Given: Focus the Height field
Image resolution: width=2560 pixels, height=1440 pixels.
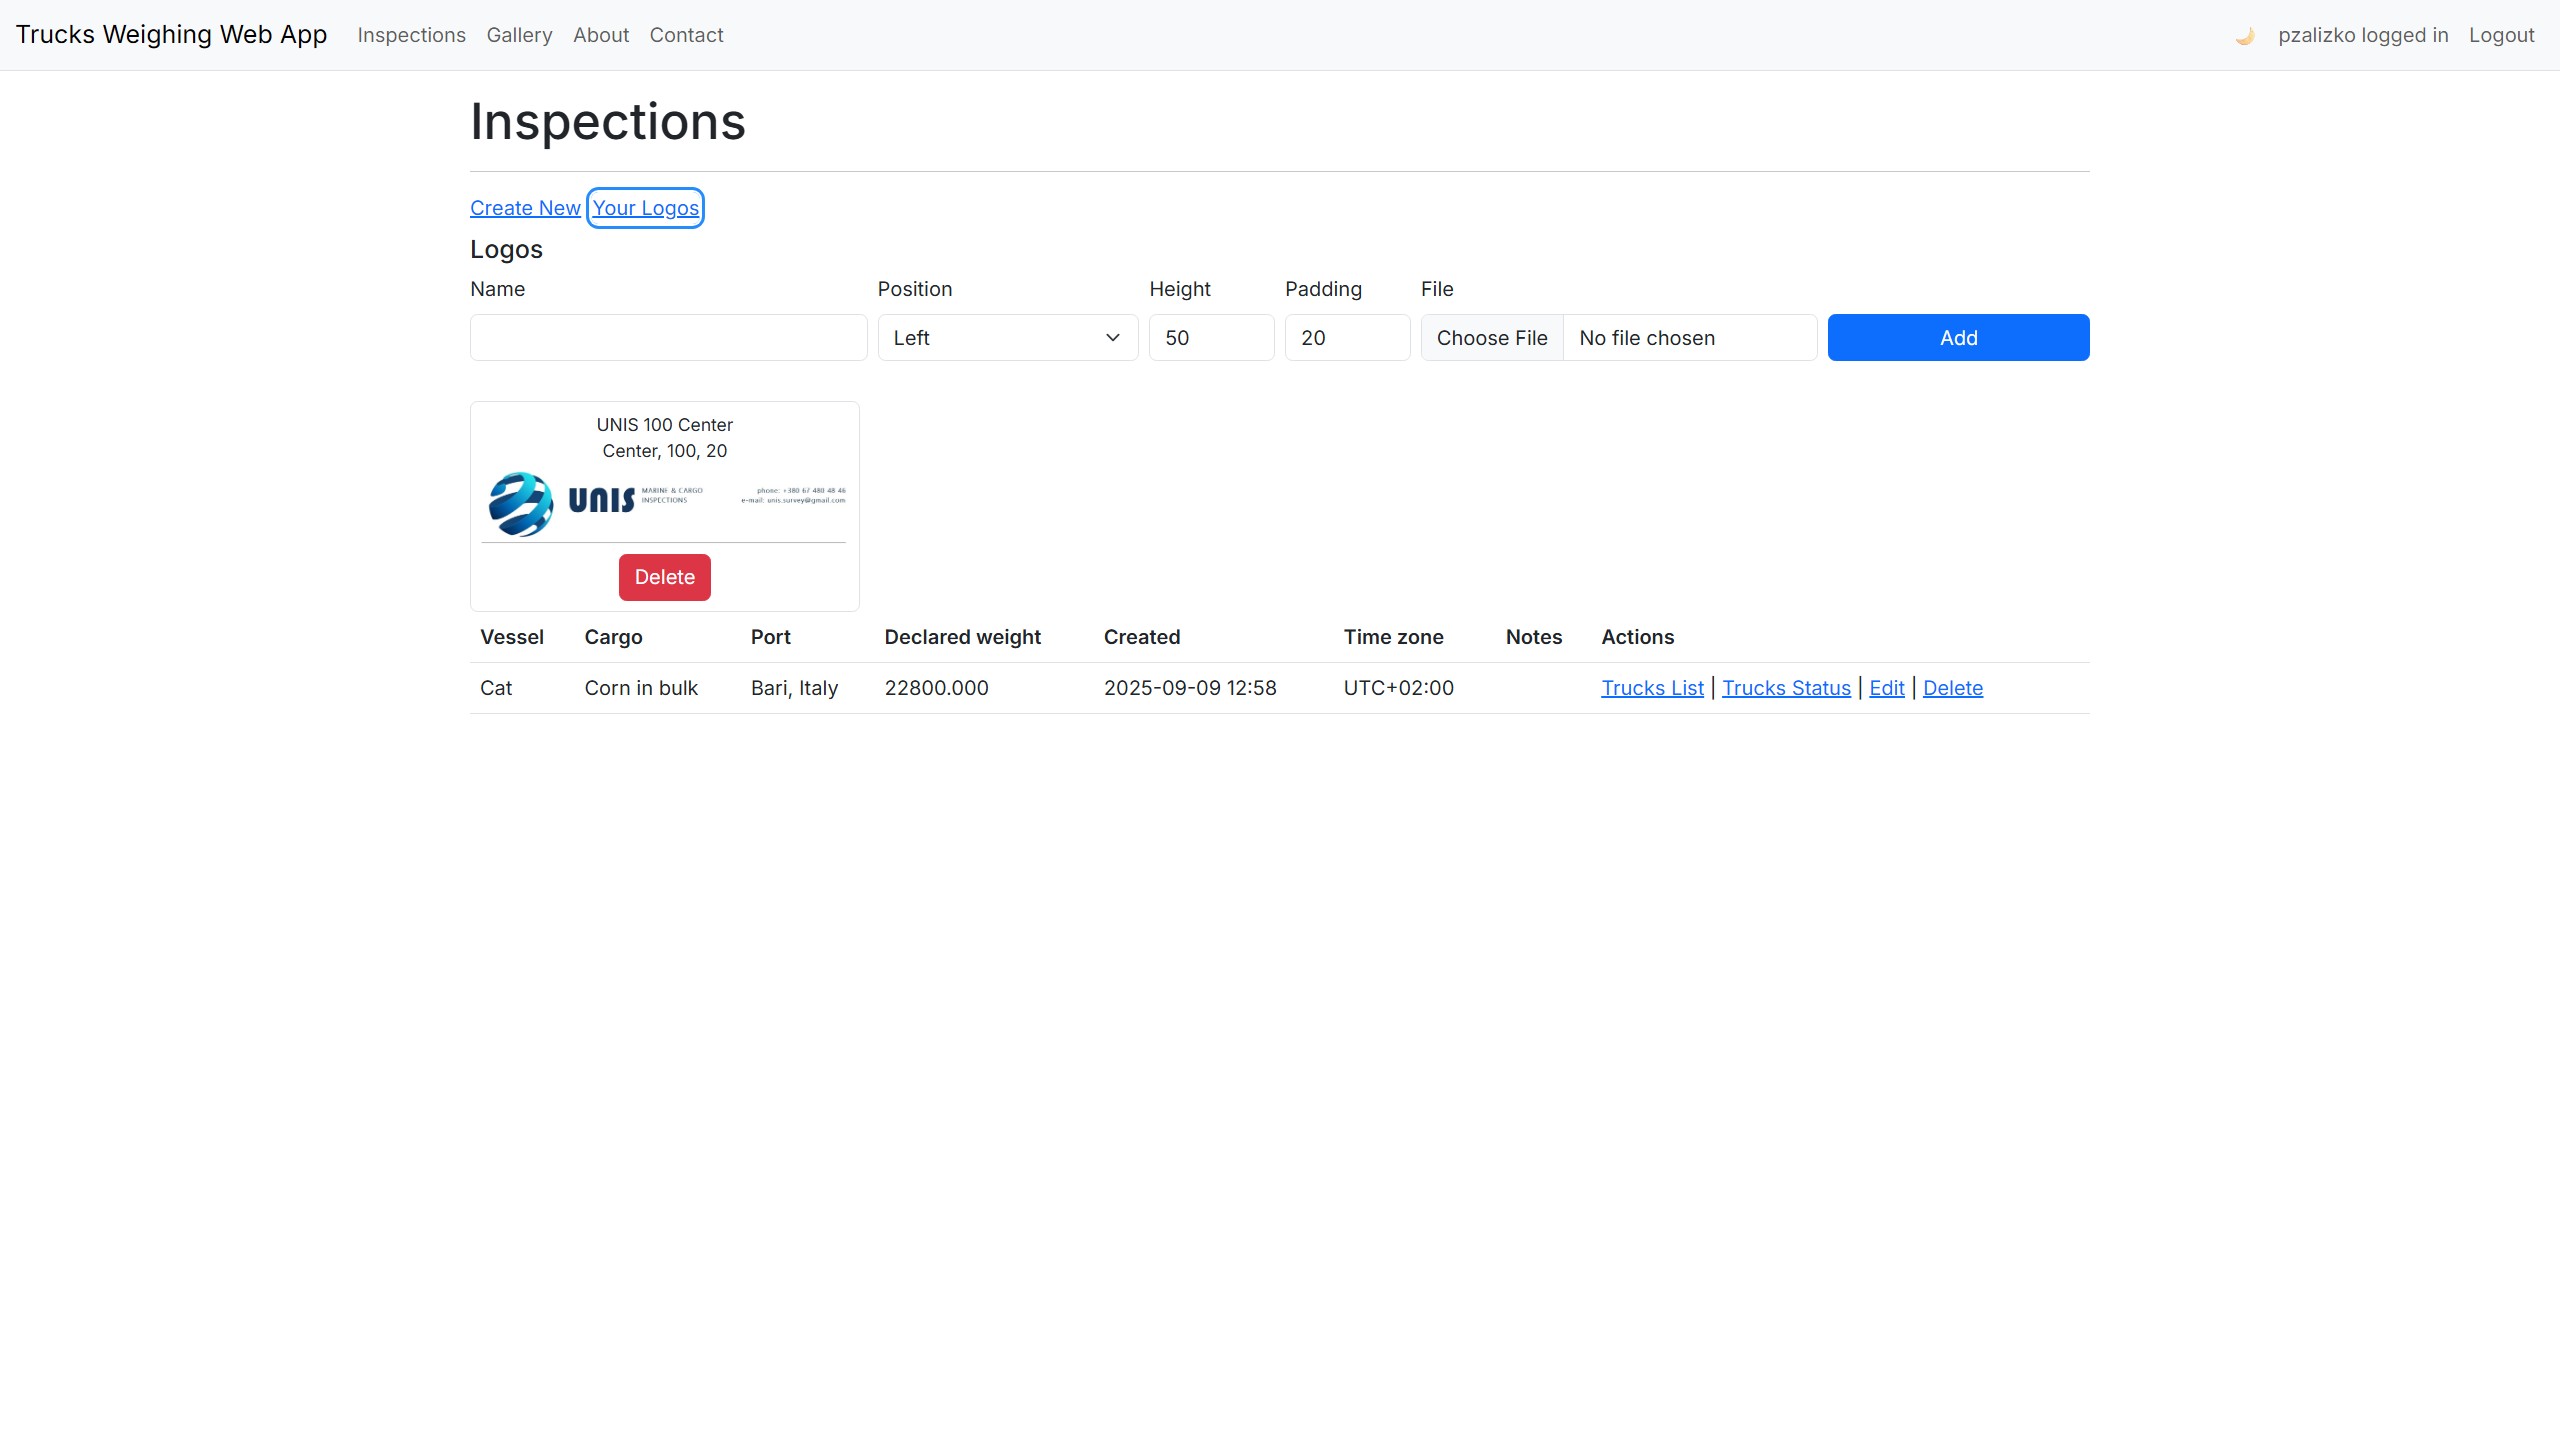Looking at the screenshot, I should (1210, 338).
